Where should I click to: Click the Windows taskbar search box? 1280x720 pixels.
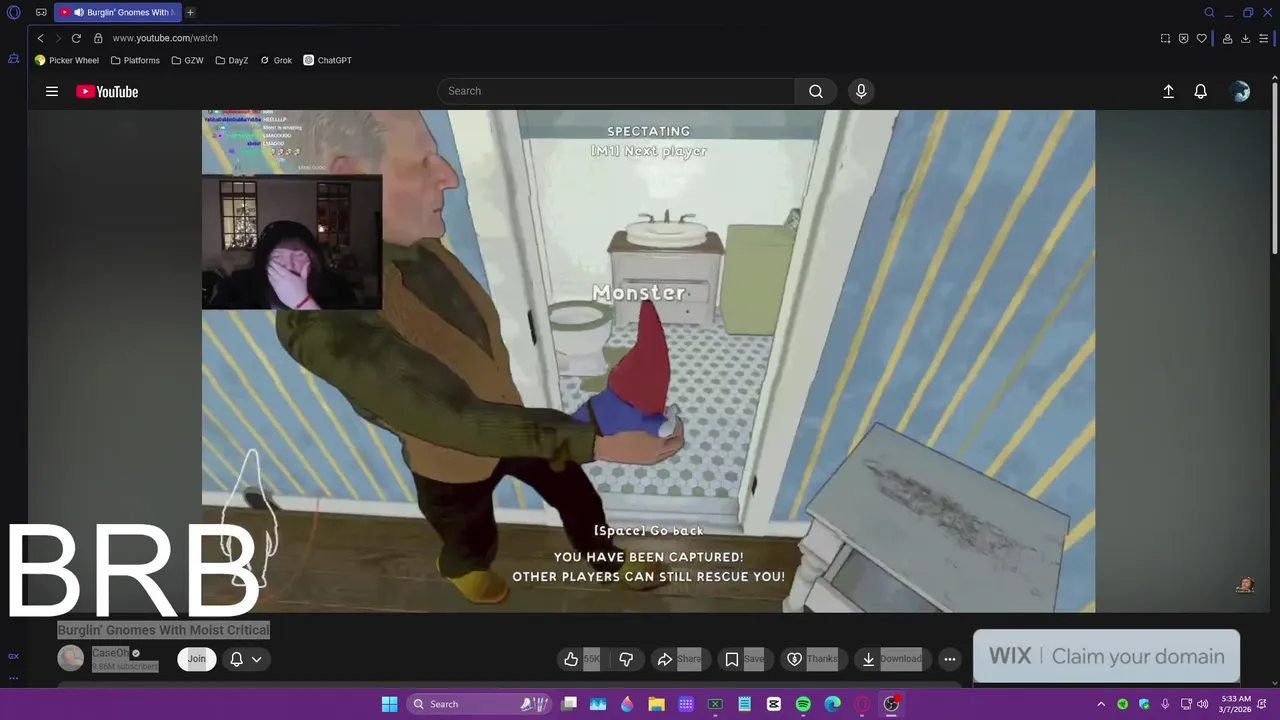tap(480, 704)
